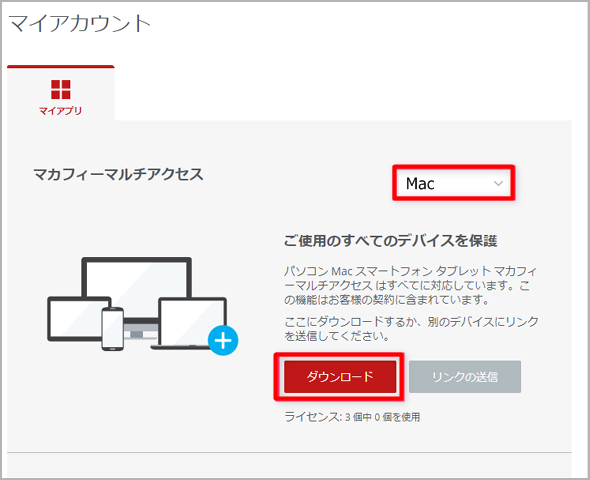590x480 pixels.
Task: Click the smartphone image in the devices illustration
Action: click(x=113, y=329)
